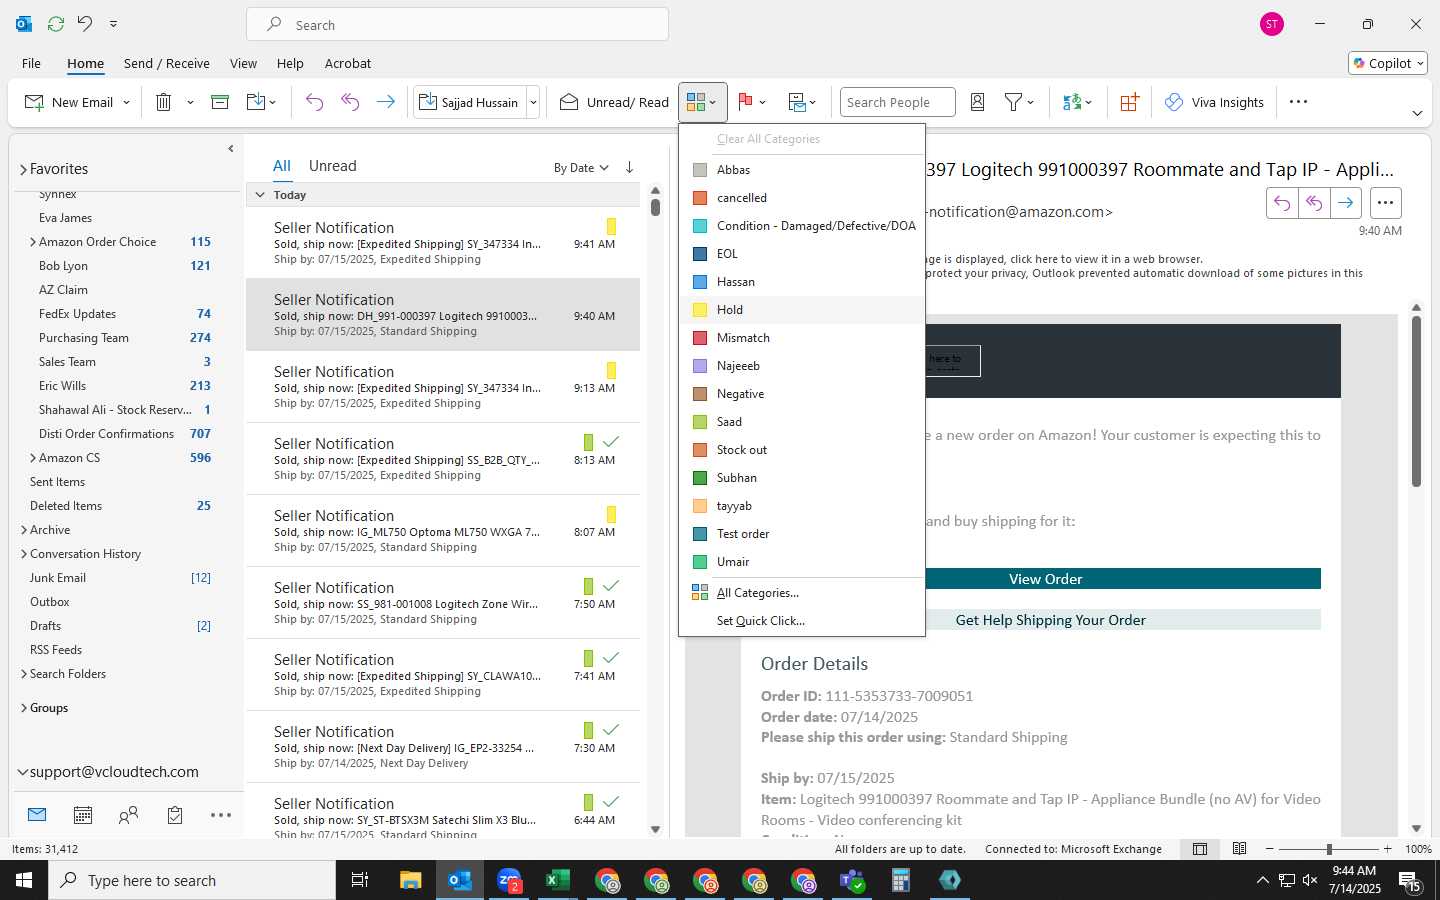Open the Delete dropdown arrow
Screen dimensions: 1440x900
tap(190, 102)
